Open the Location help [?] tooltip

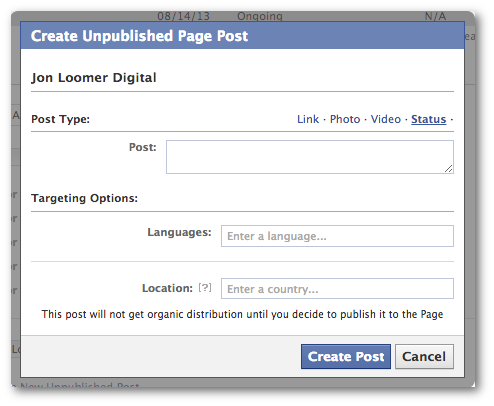point(205,287)
